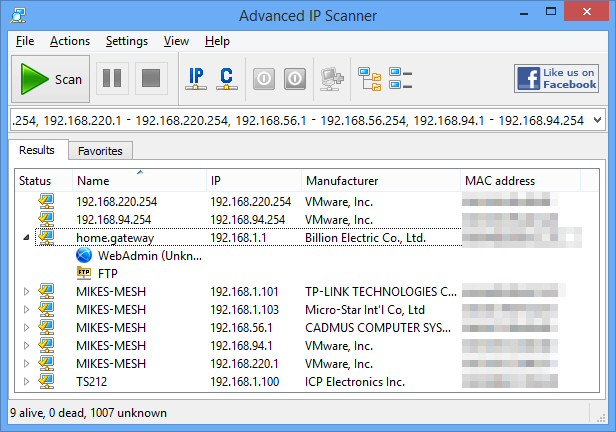Sort by the MAC address column header
The width and height of the screenshot is (616, 432).
[x=520, y=181]
